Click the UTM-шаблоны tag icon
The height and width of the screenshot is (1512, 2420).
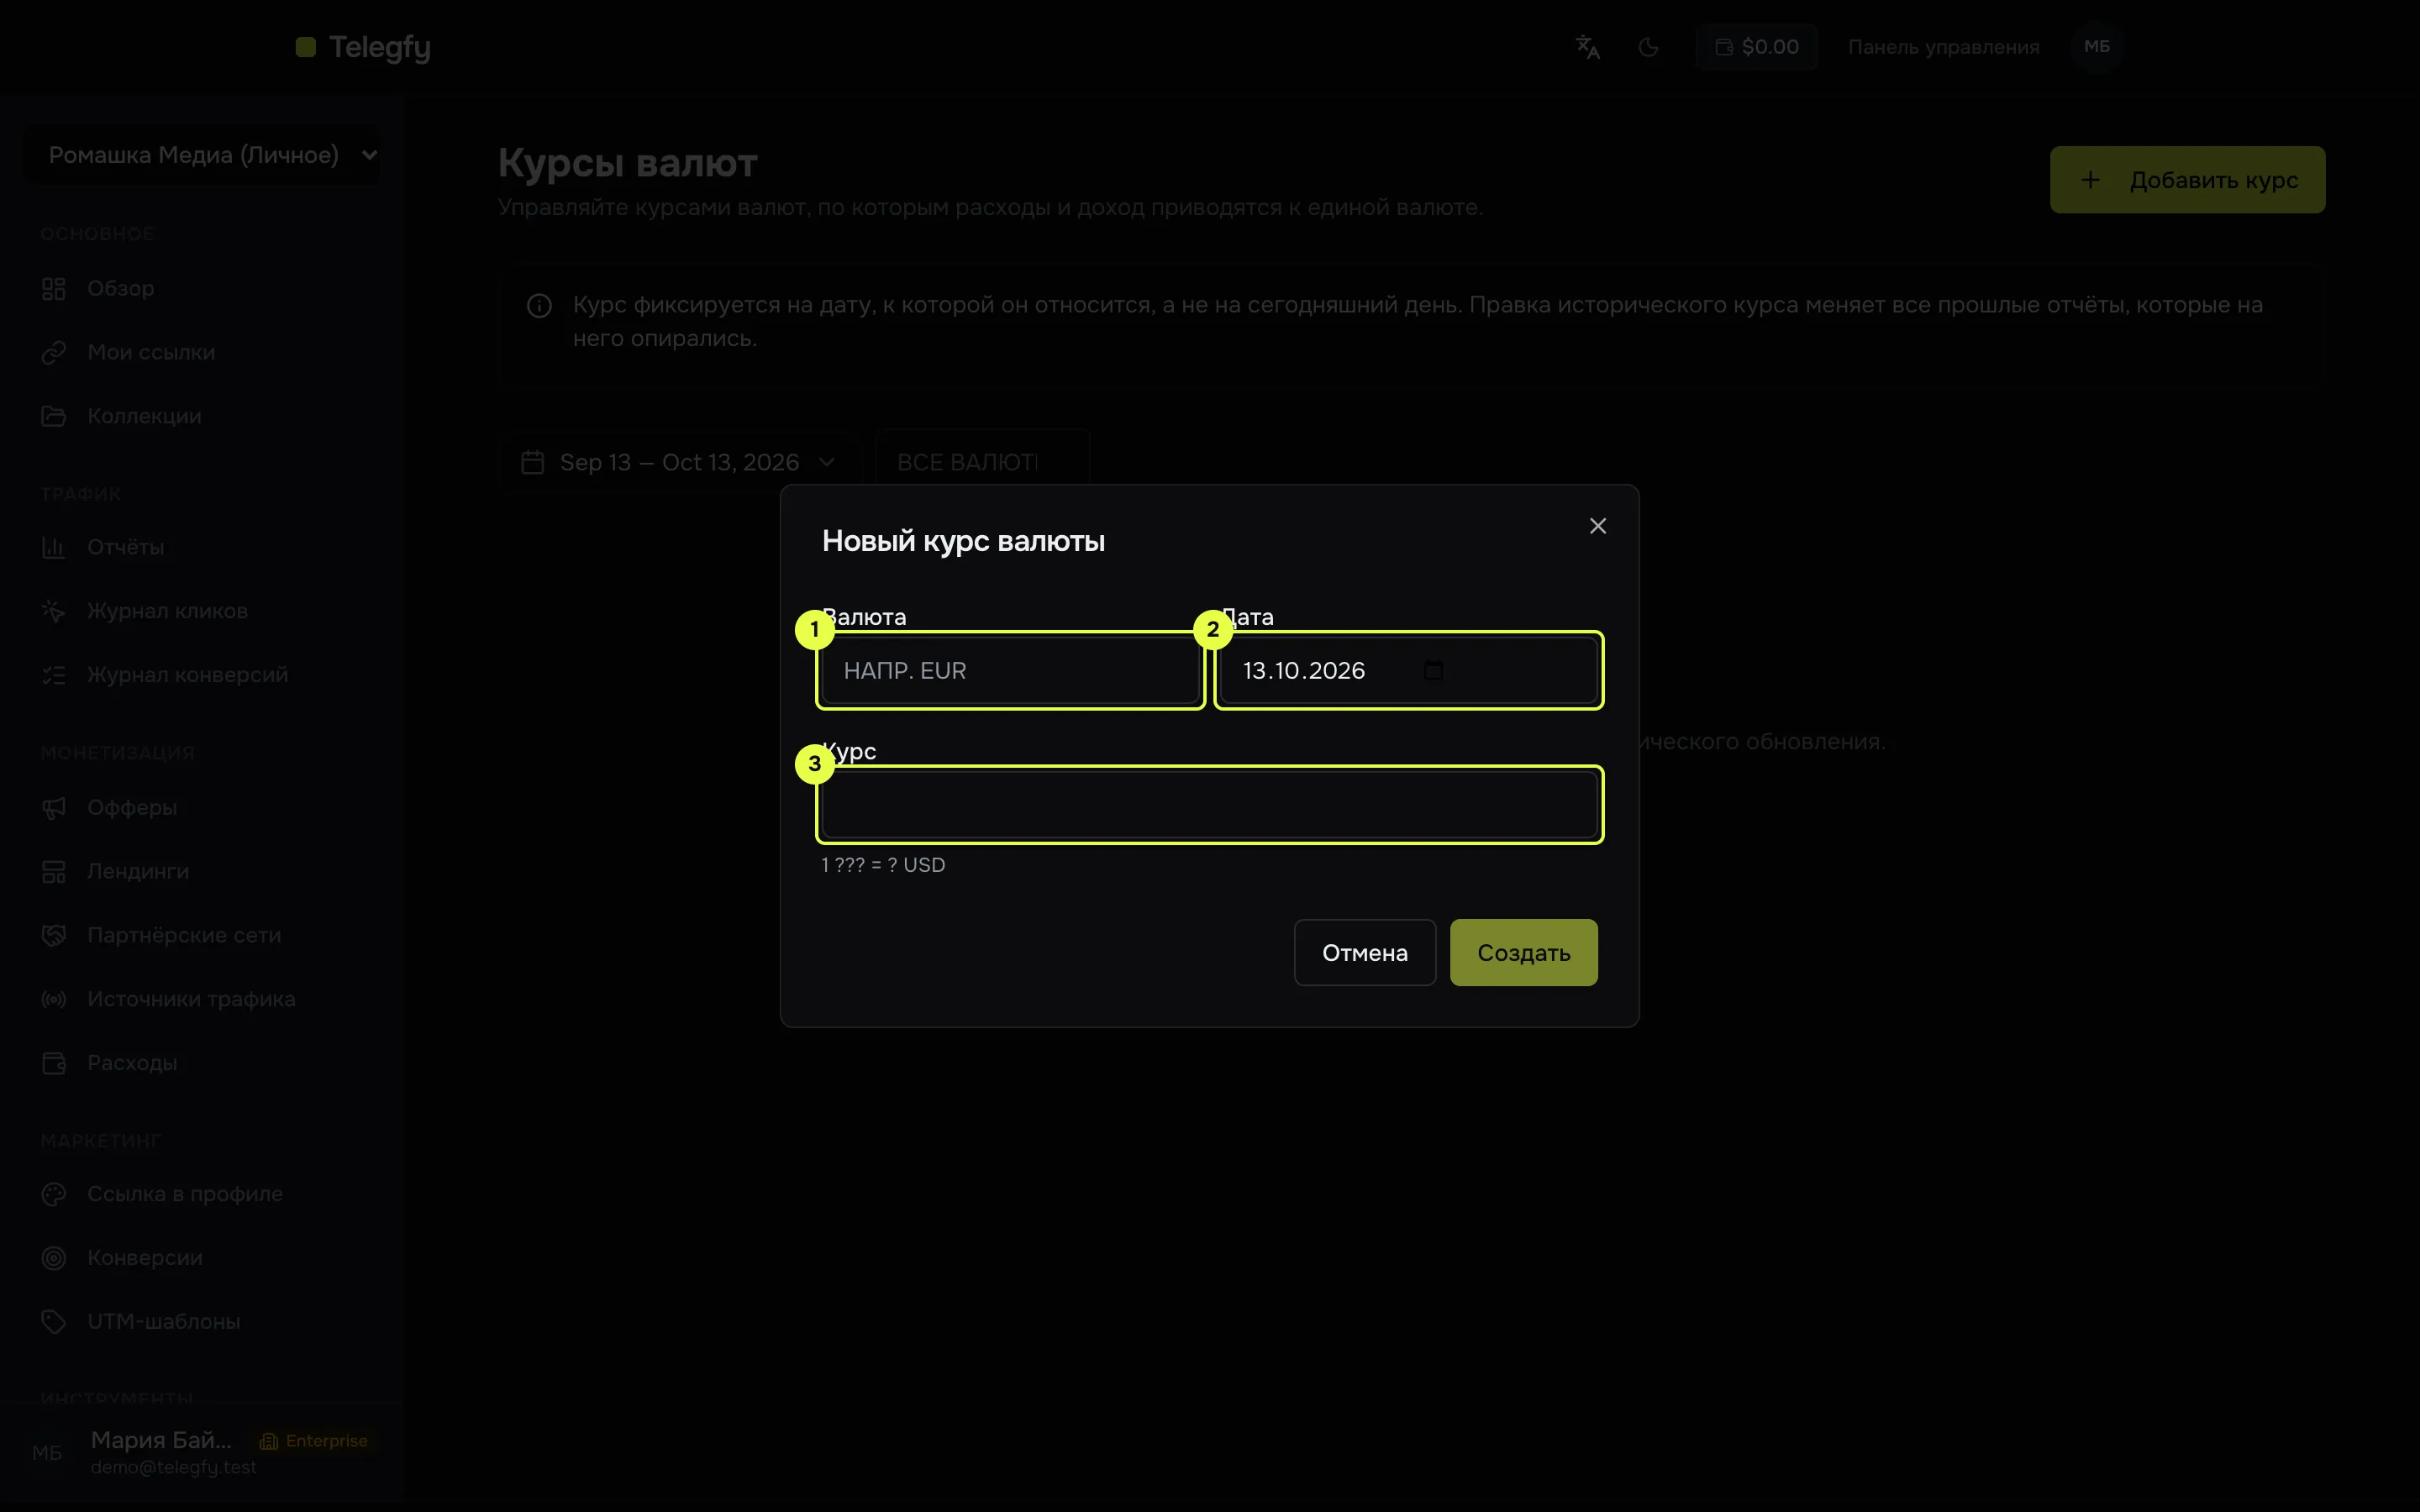[x=54, y=1322]
